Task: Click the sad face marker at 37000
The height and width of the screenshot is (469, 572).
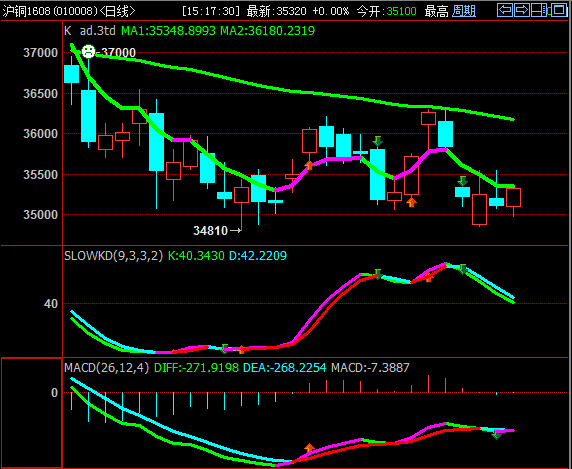Action: click(x=88, y=51)
